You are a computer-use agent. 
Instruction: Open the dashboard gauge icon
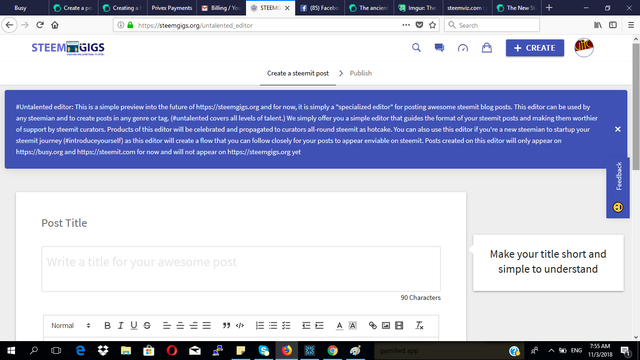pyautogui.click(x=463, y=48)
